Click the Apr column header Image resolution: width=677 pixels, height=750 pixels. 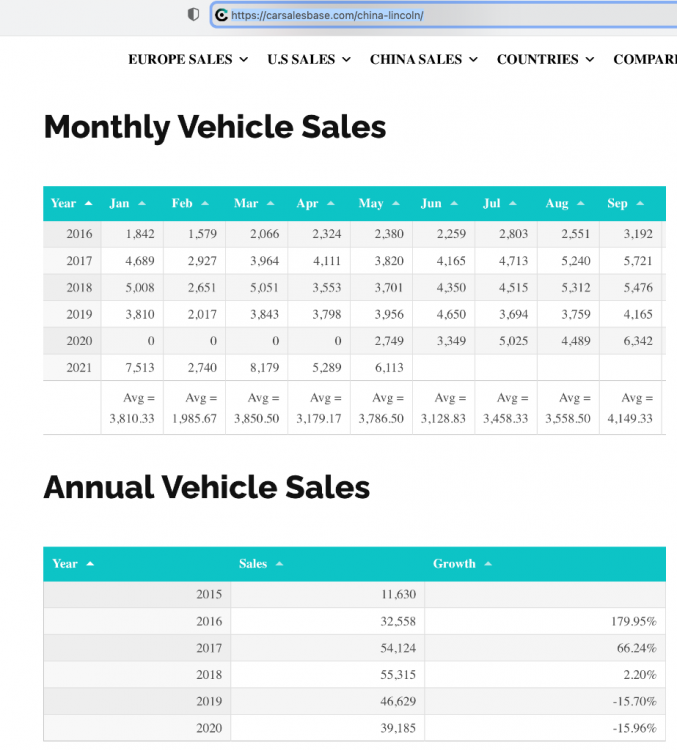(x=308, y=203)
